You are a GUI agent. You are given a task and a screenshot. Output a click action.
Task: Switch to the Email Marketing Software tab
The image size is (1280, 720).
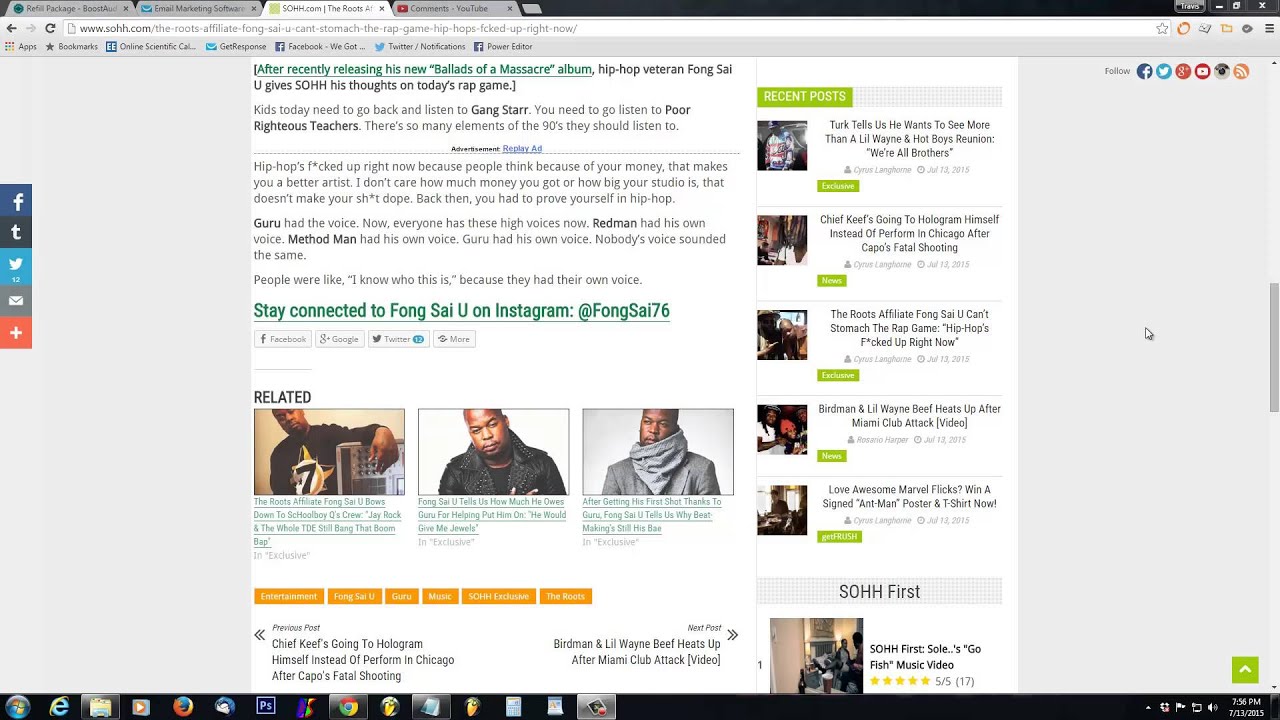[199, 8]
